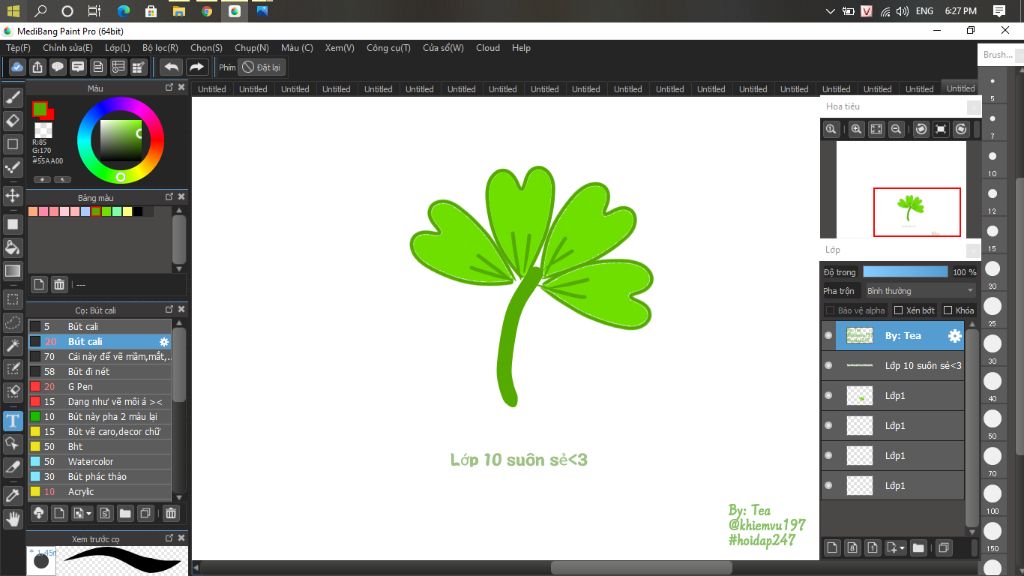
Task: Show hidden system tray icons
Action: click(829, 11)
